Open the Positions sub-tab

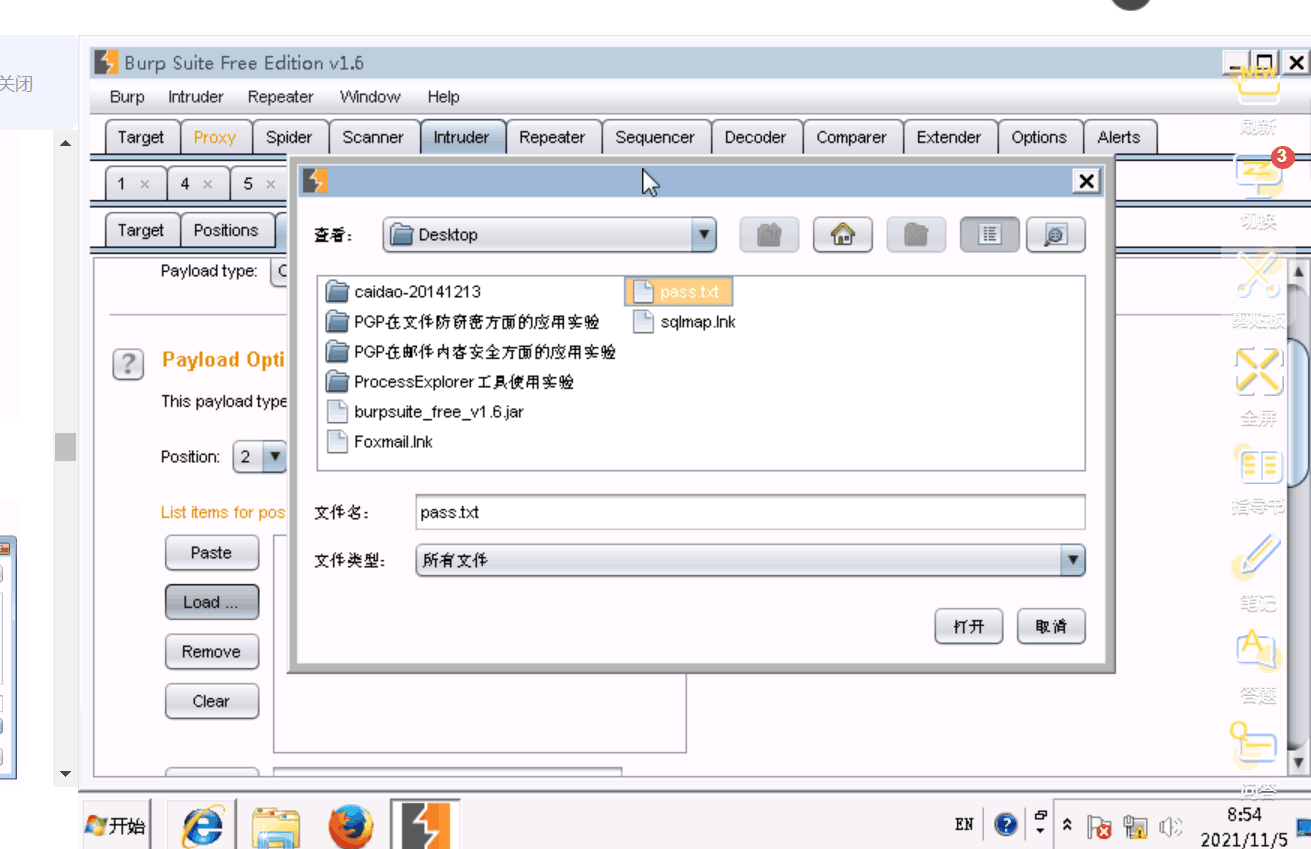coord(226,230)
